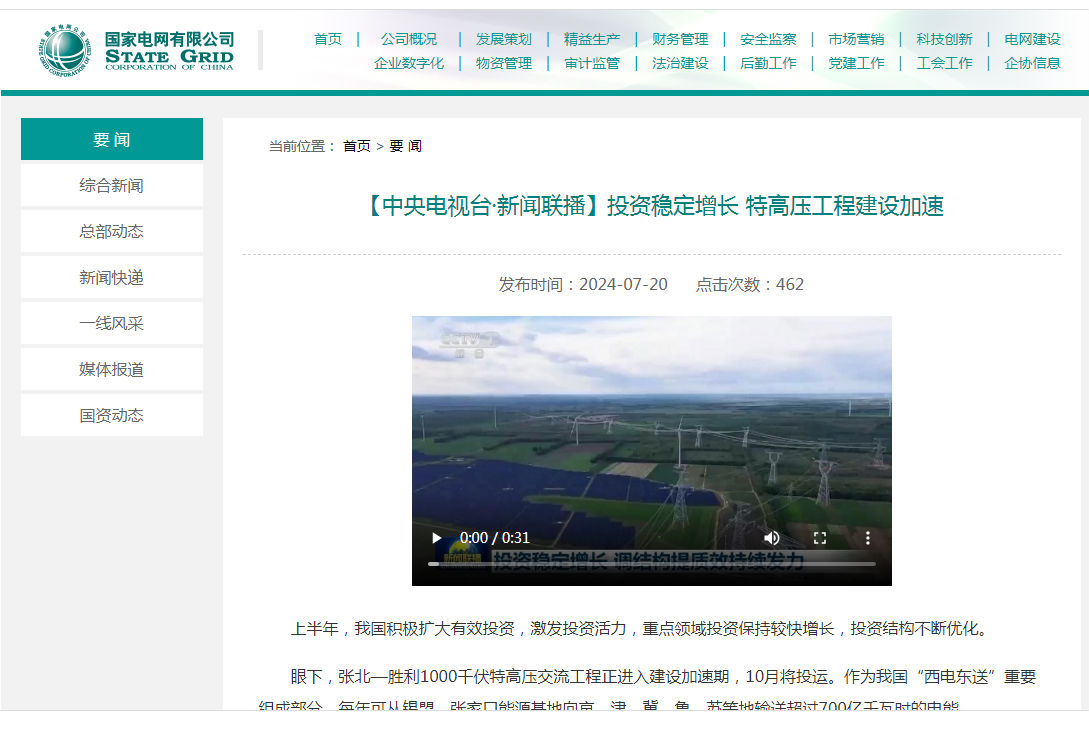Open 科技创新 navigation item
Viewport: 1089px width, 736px height.
point(944,39)
